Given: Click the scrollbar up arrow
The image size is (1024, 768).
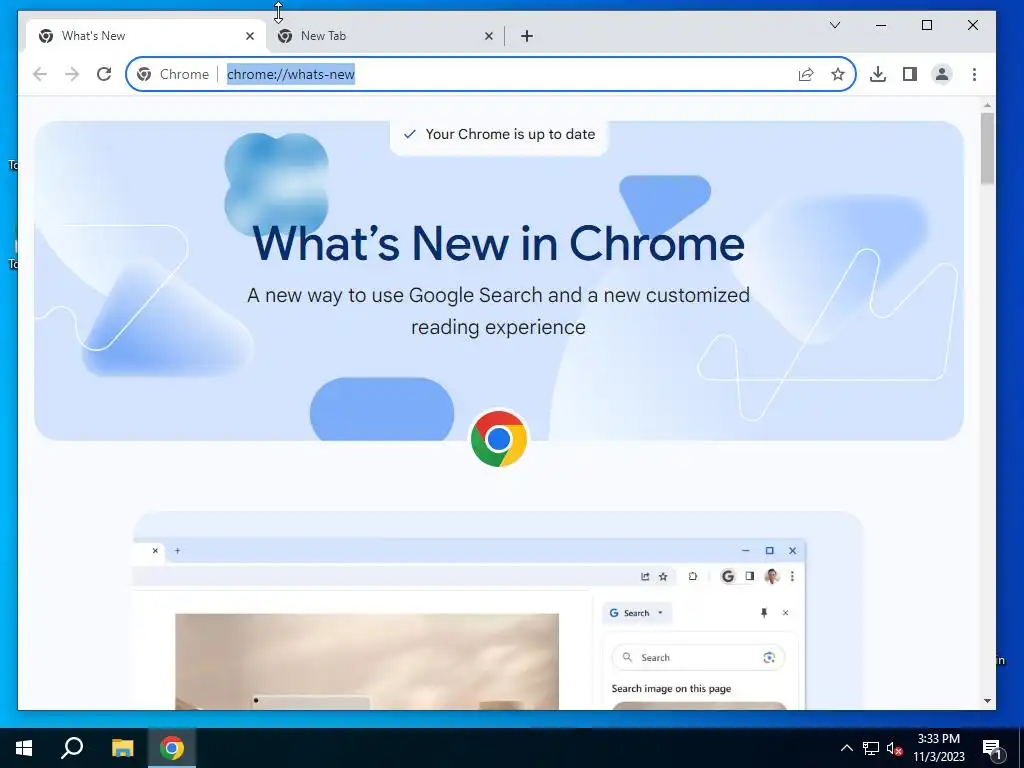Looking at the screenshot, I should point(987,105).
